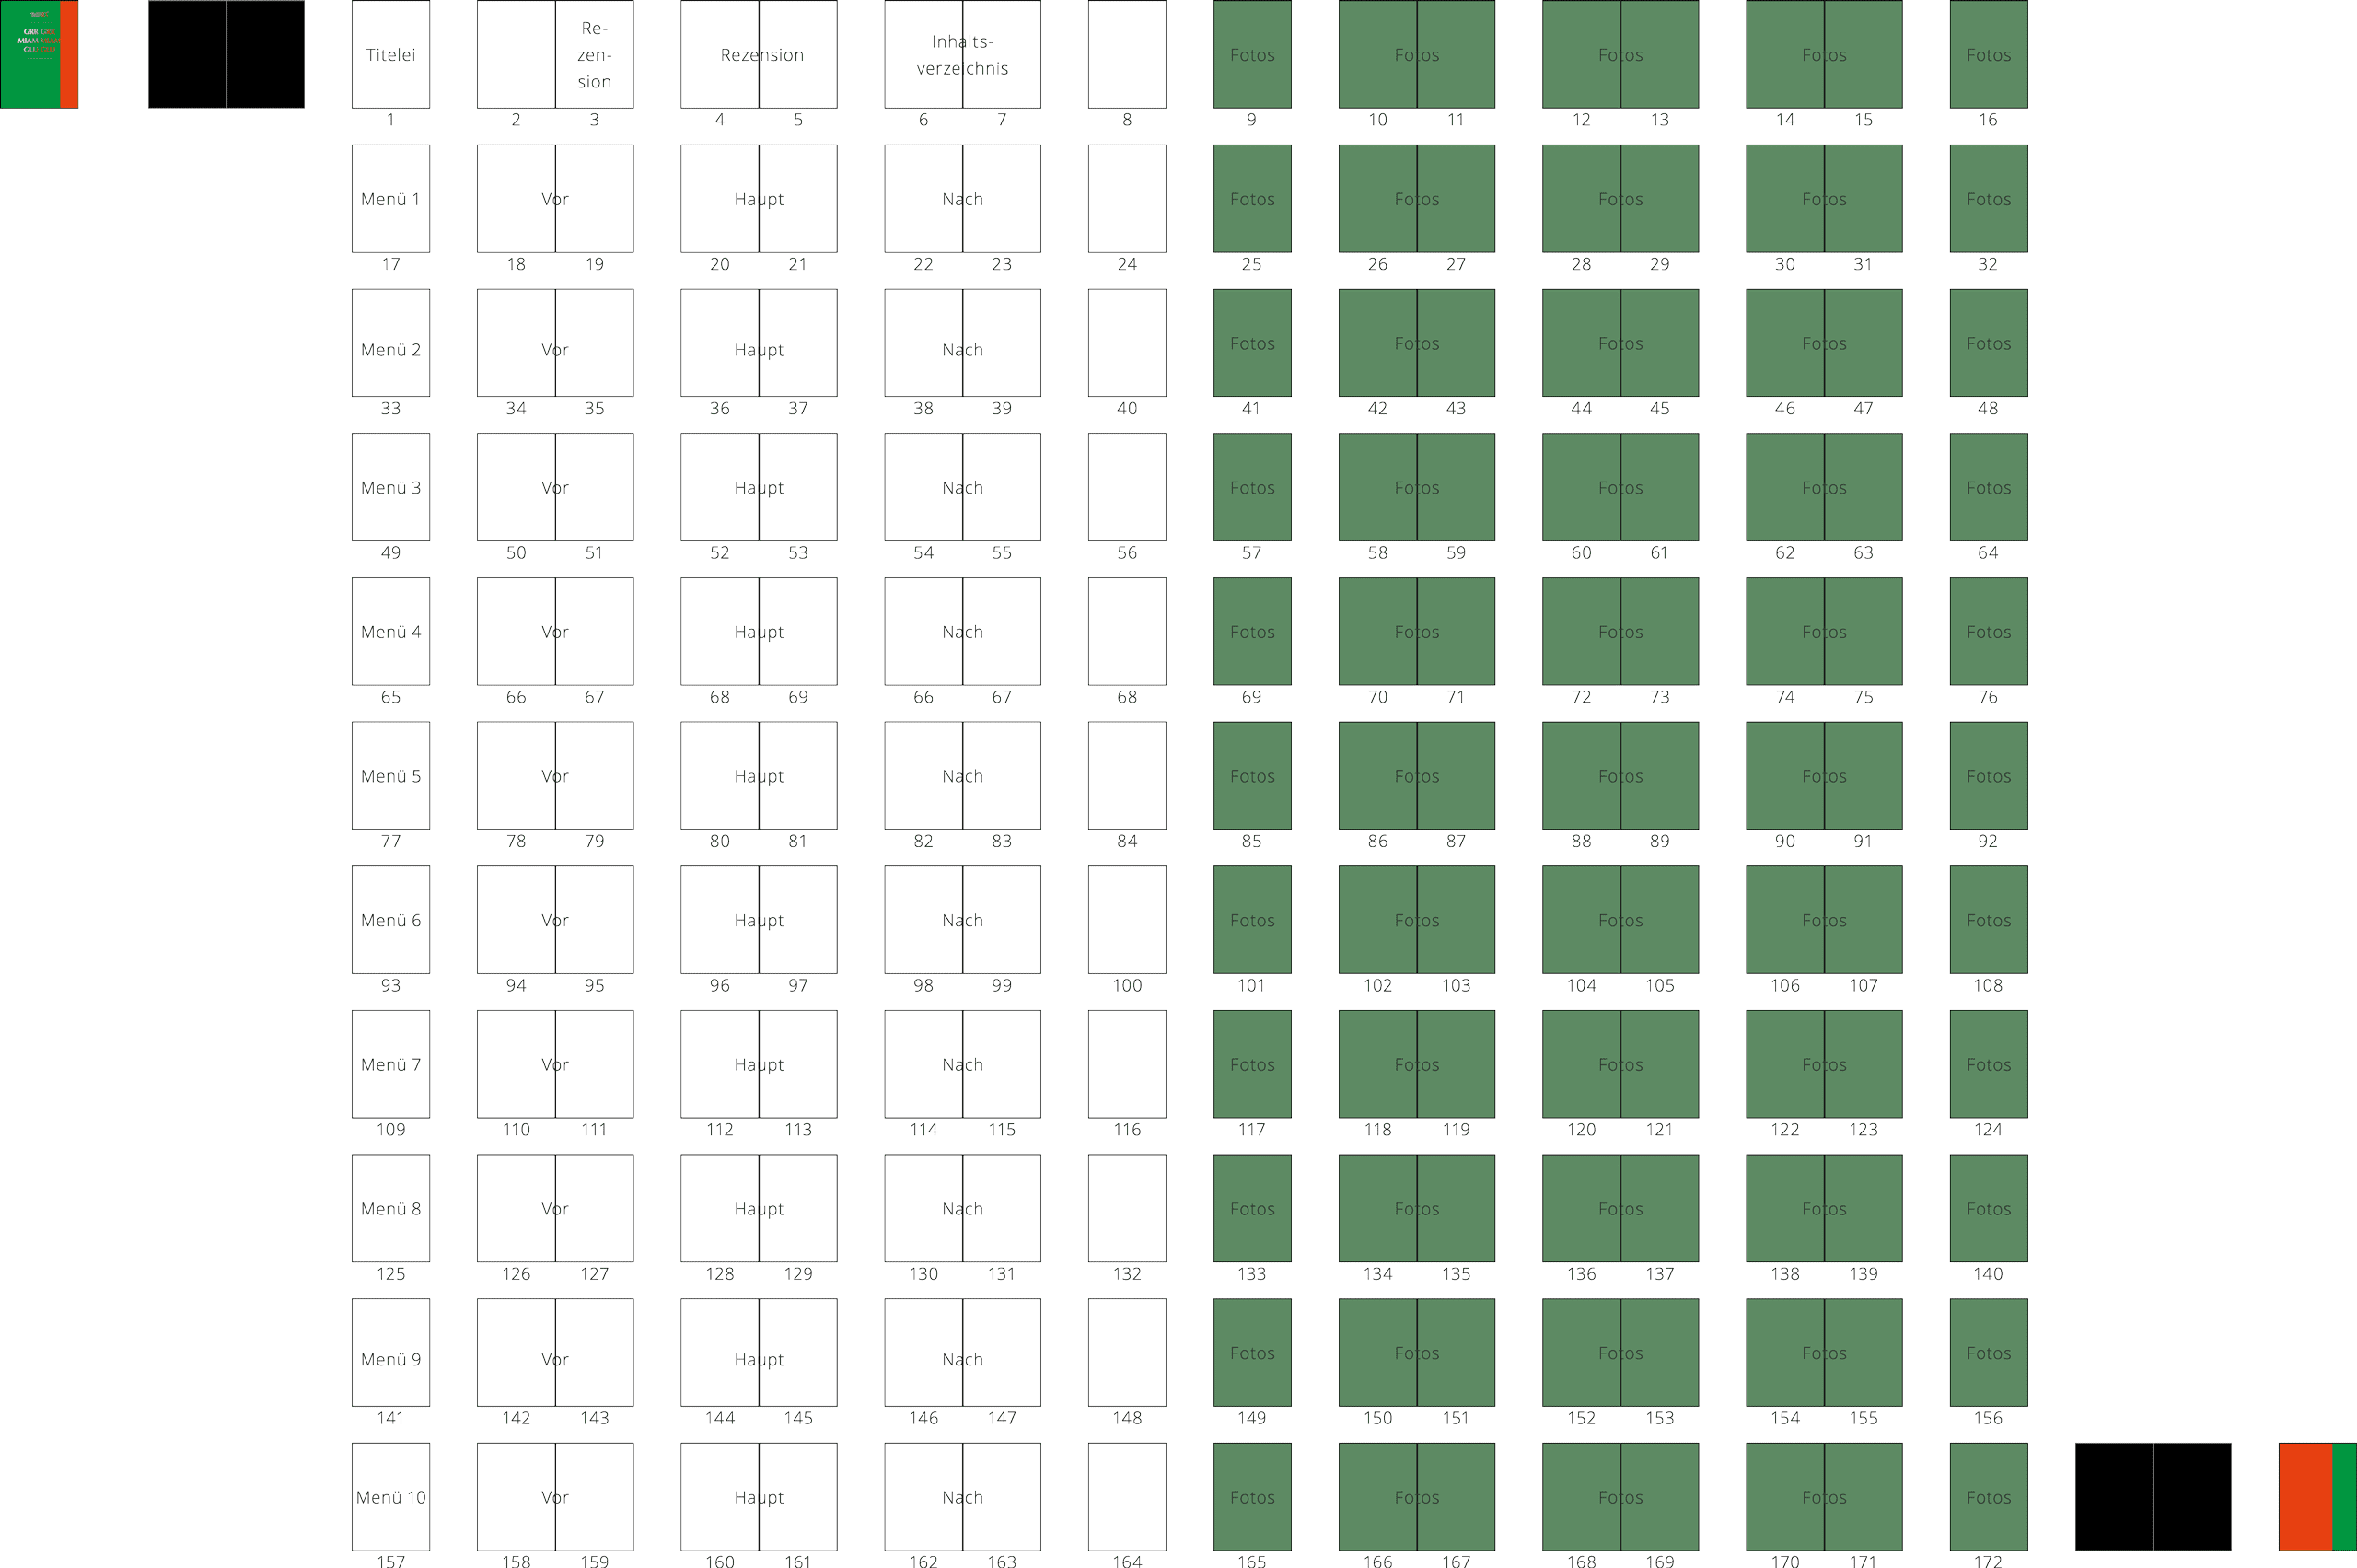Select Vor spread pages 94–95
The image size is (2357, 1568).
555,920
